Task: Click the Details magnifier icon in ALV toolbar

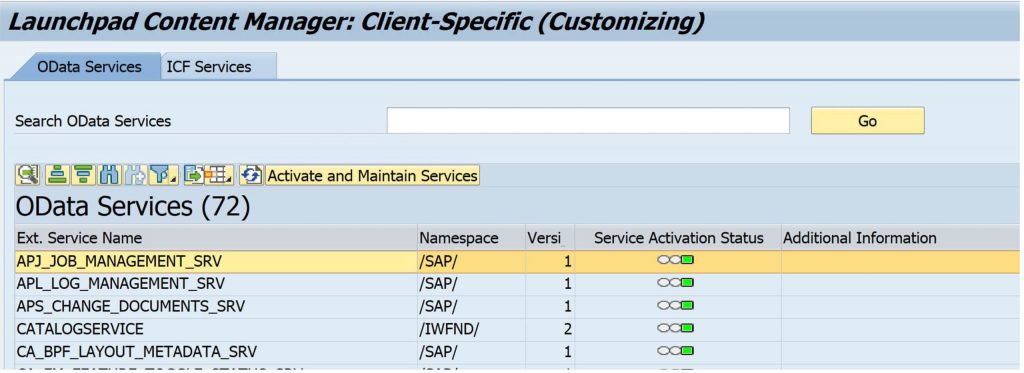Action: click(x=27, y=175)
